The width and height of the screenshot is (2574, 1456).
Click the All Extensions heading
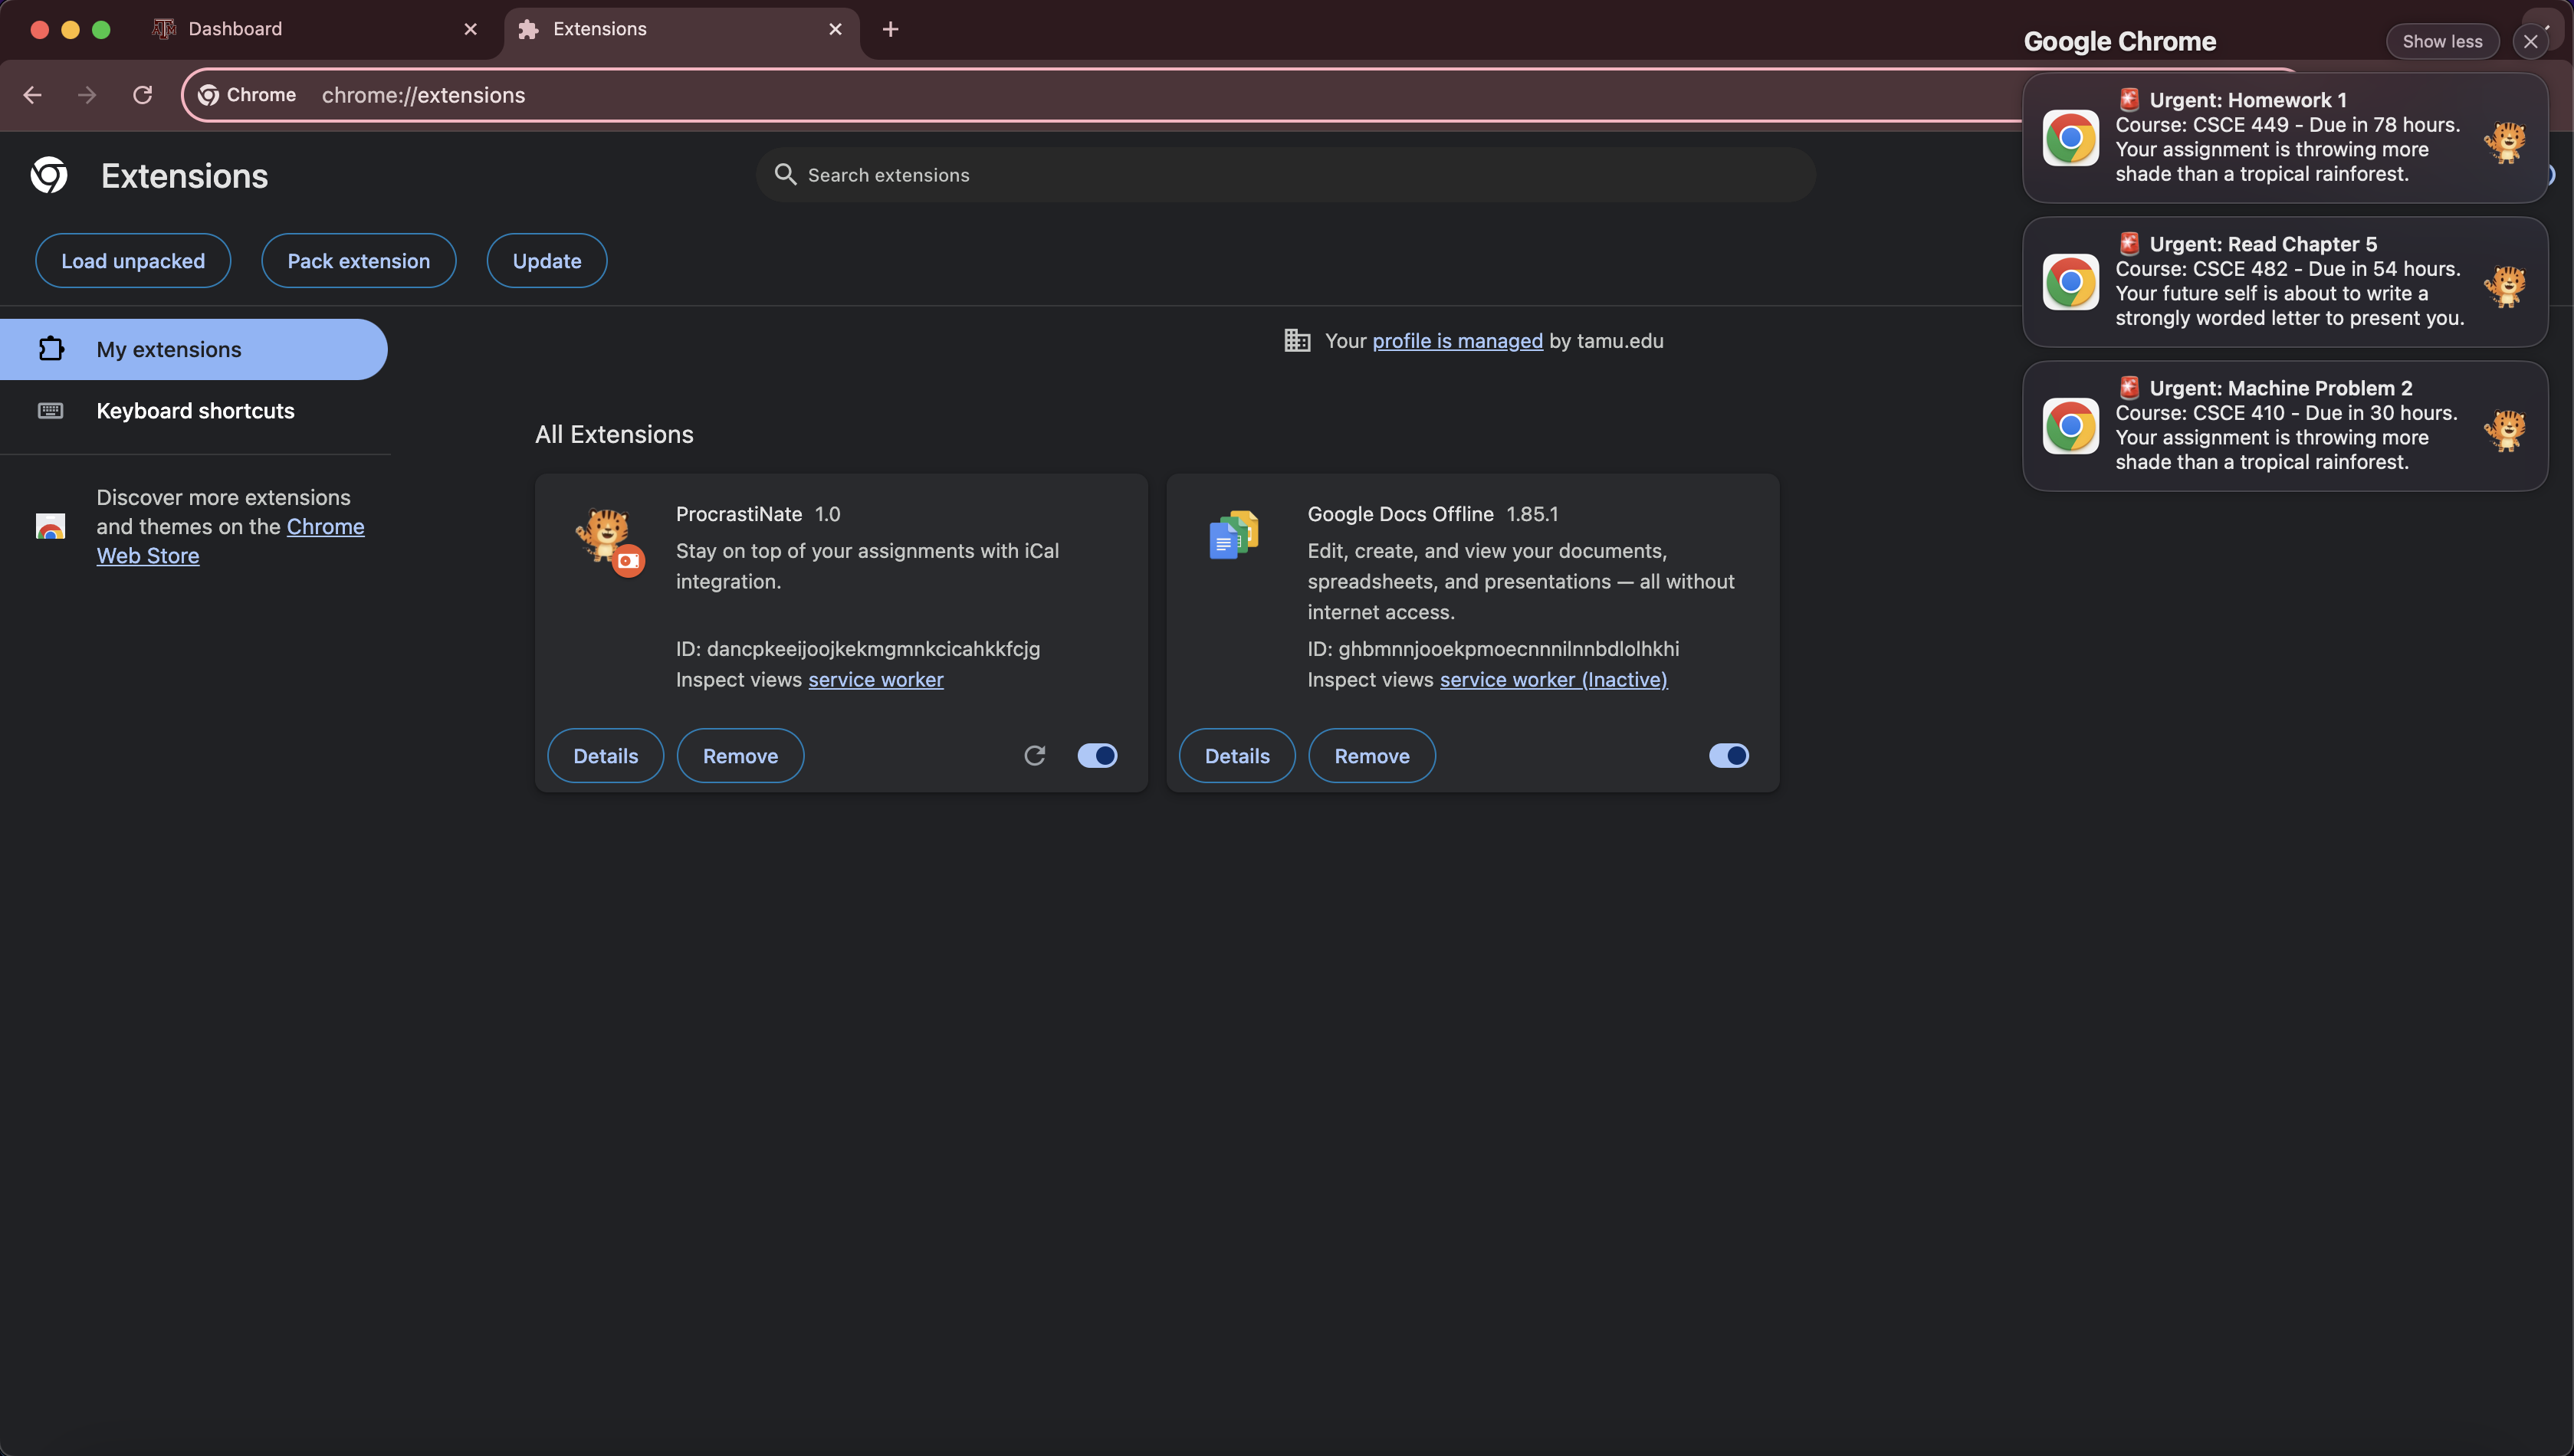click(614, 434)
